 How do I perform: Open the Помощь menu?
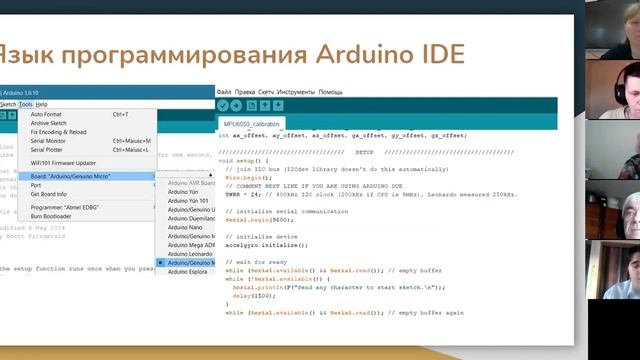tap(331, 92)
